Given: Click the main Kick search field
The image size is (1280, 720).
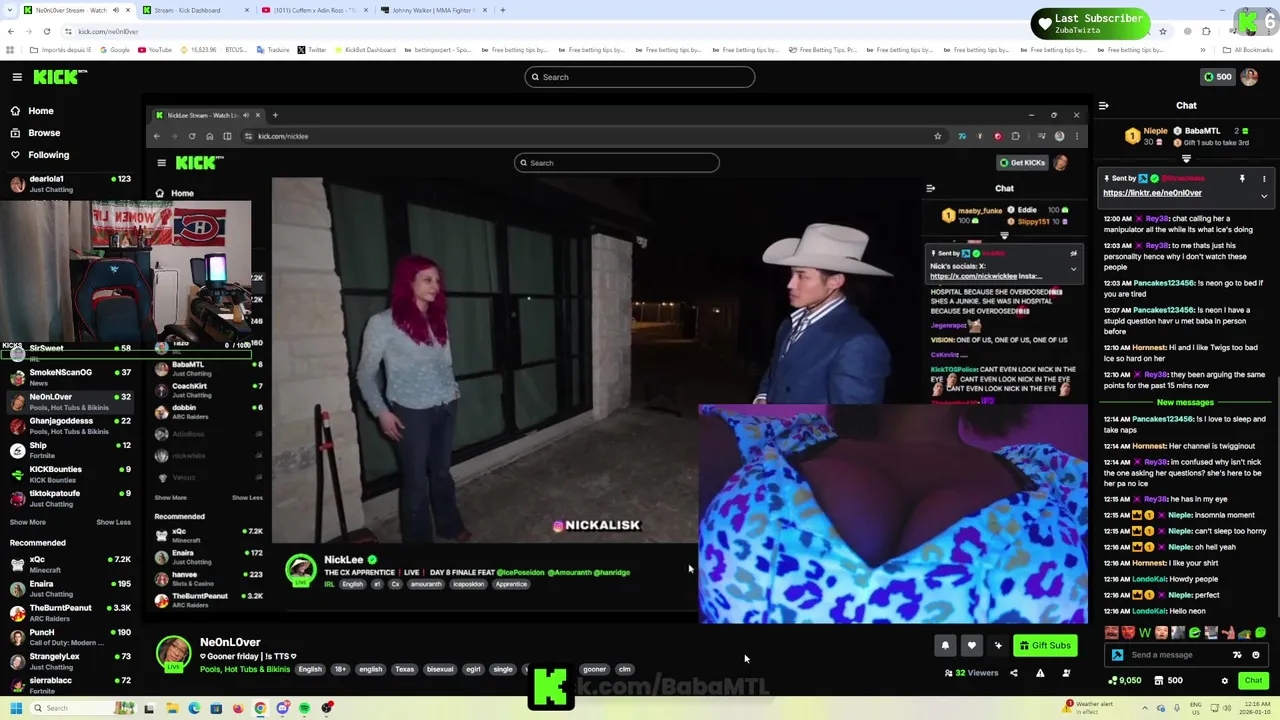Looking at the screenshot, I should tap(640, 77).
